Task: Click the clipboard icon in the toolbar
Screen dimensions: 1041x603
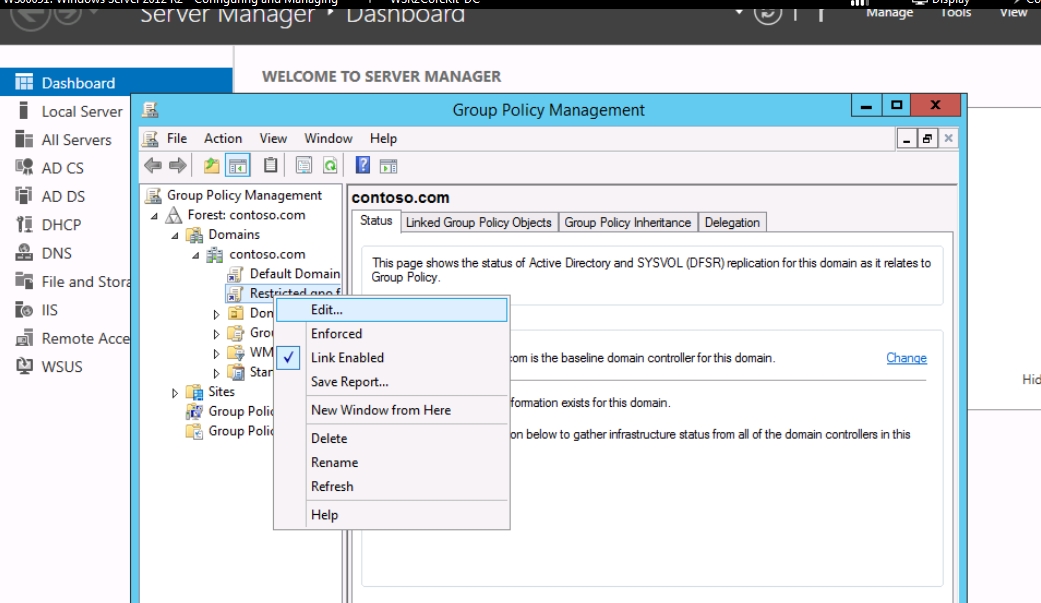Action: click(270, 165)
